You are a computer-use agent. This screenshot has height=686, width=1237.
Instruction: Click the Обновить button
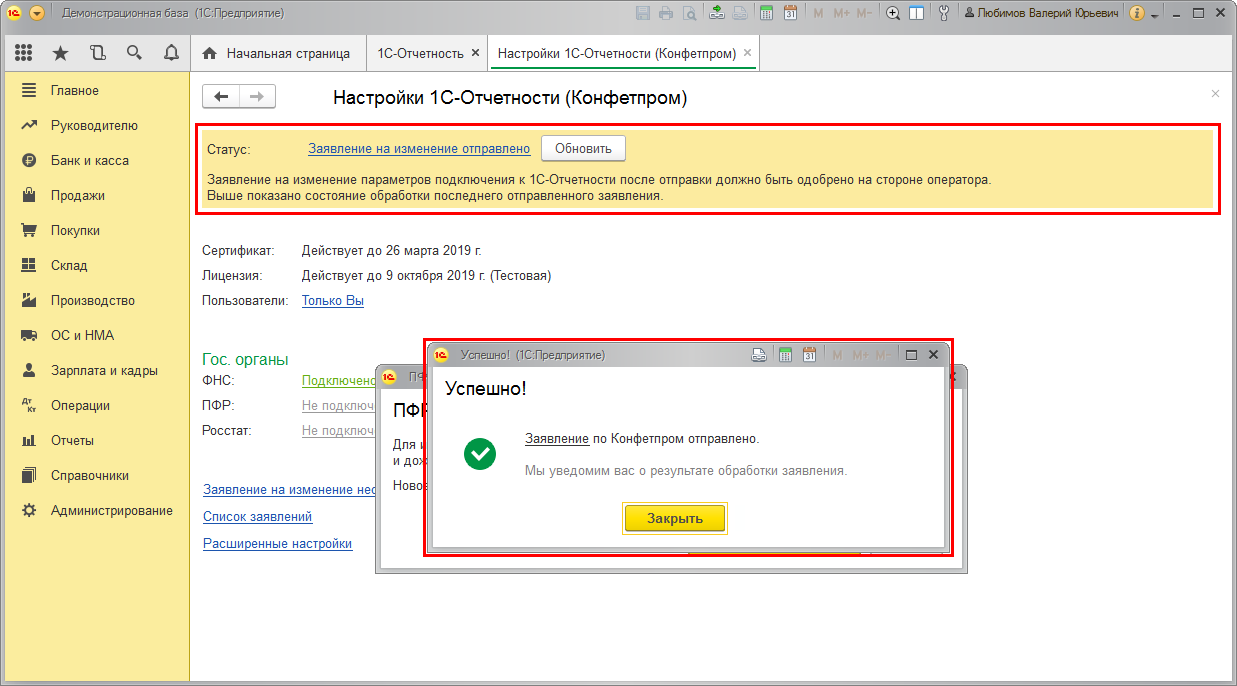(583, 148)
